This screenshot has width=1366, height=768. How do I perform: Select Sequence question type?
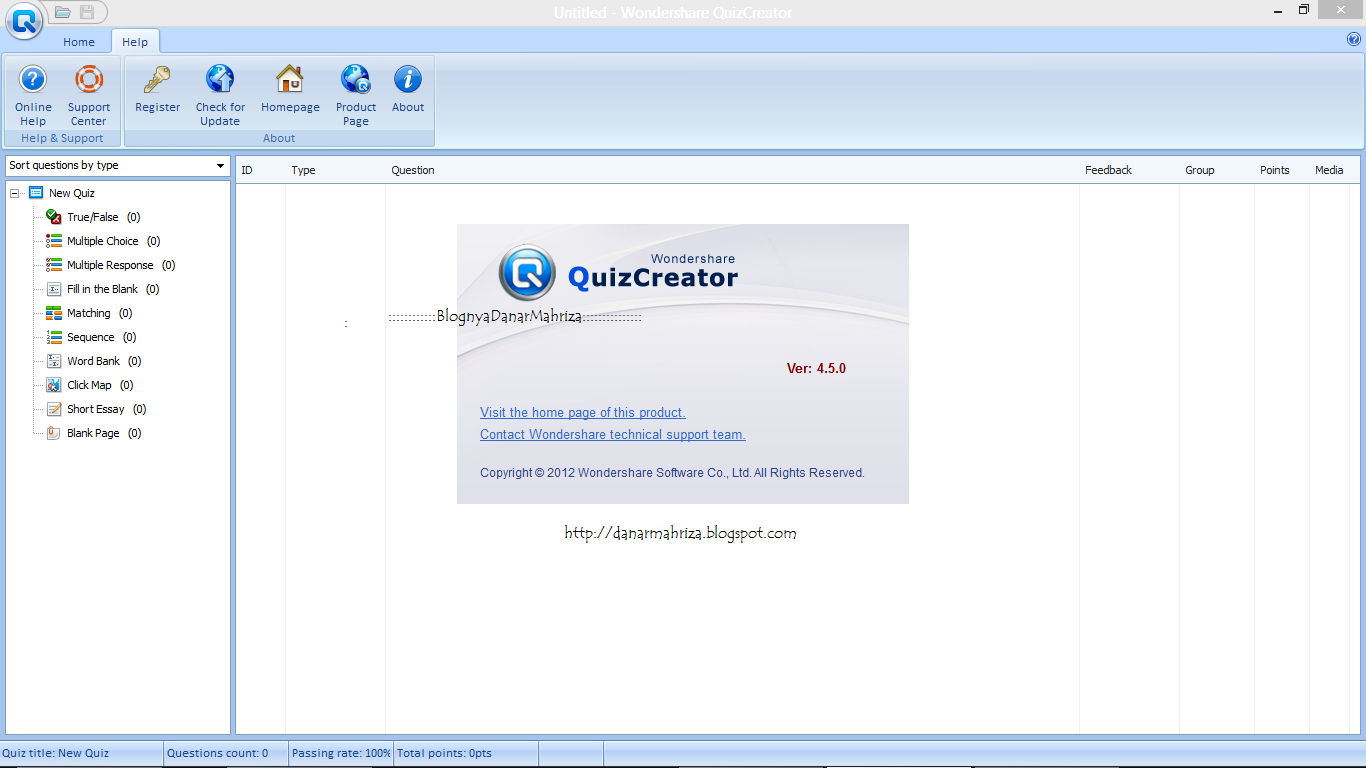[x=91, y=337]
